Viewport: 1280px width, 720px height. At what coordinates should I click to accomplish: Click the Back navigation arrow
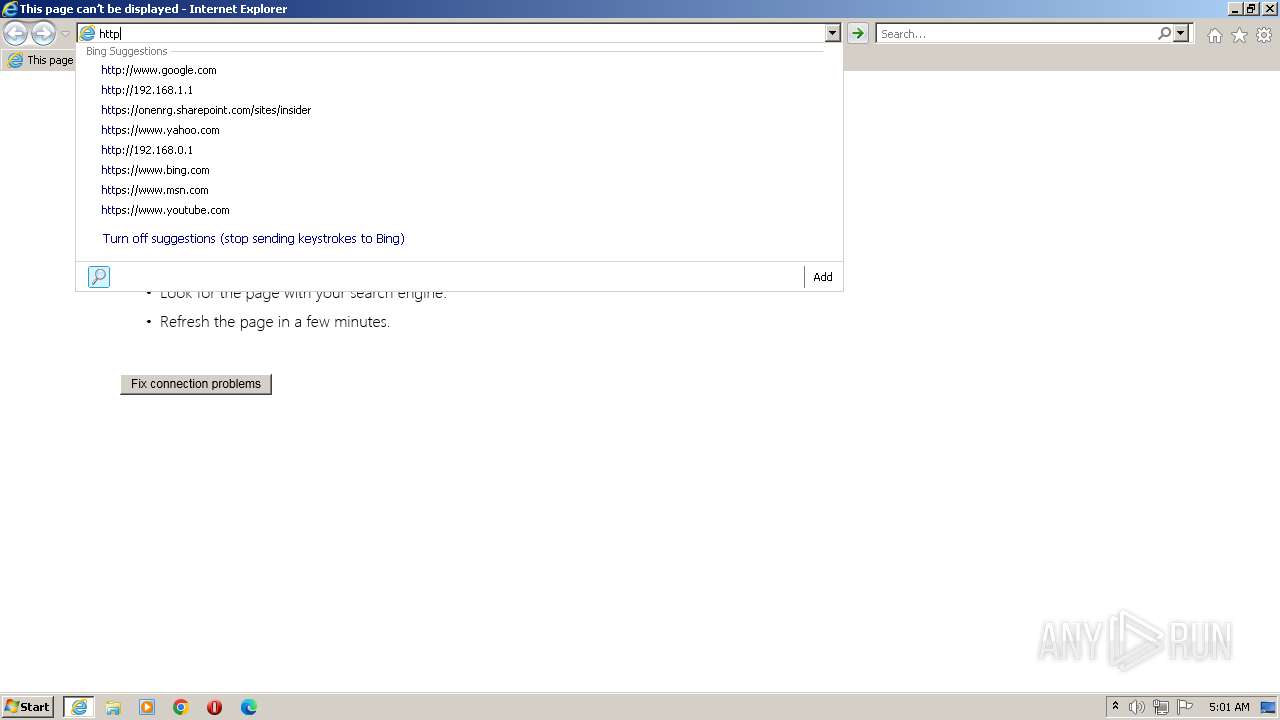(x=16, y=33)
